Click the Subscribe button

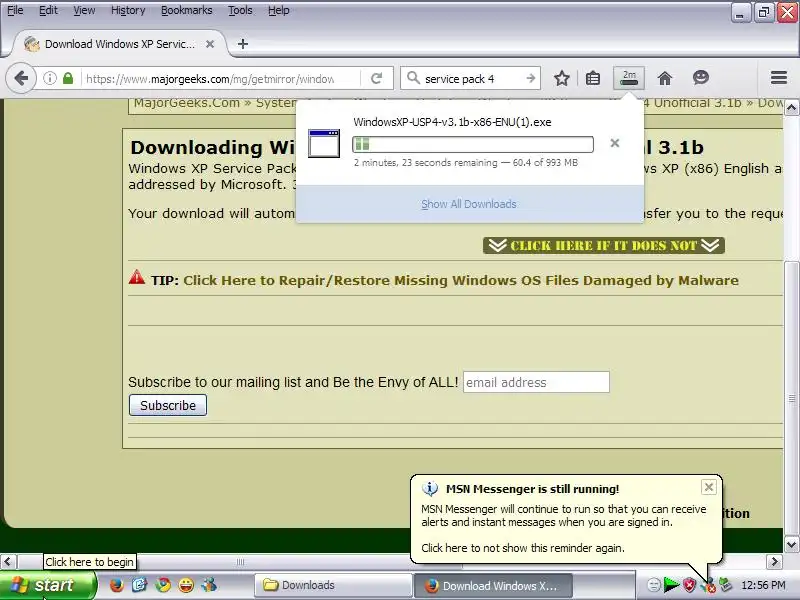(x=168, y=405)
